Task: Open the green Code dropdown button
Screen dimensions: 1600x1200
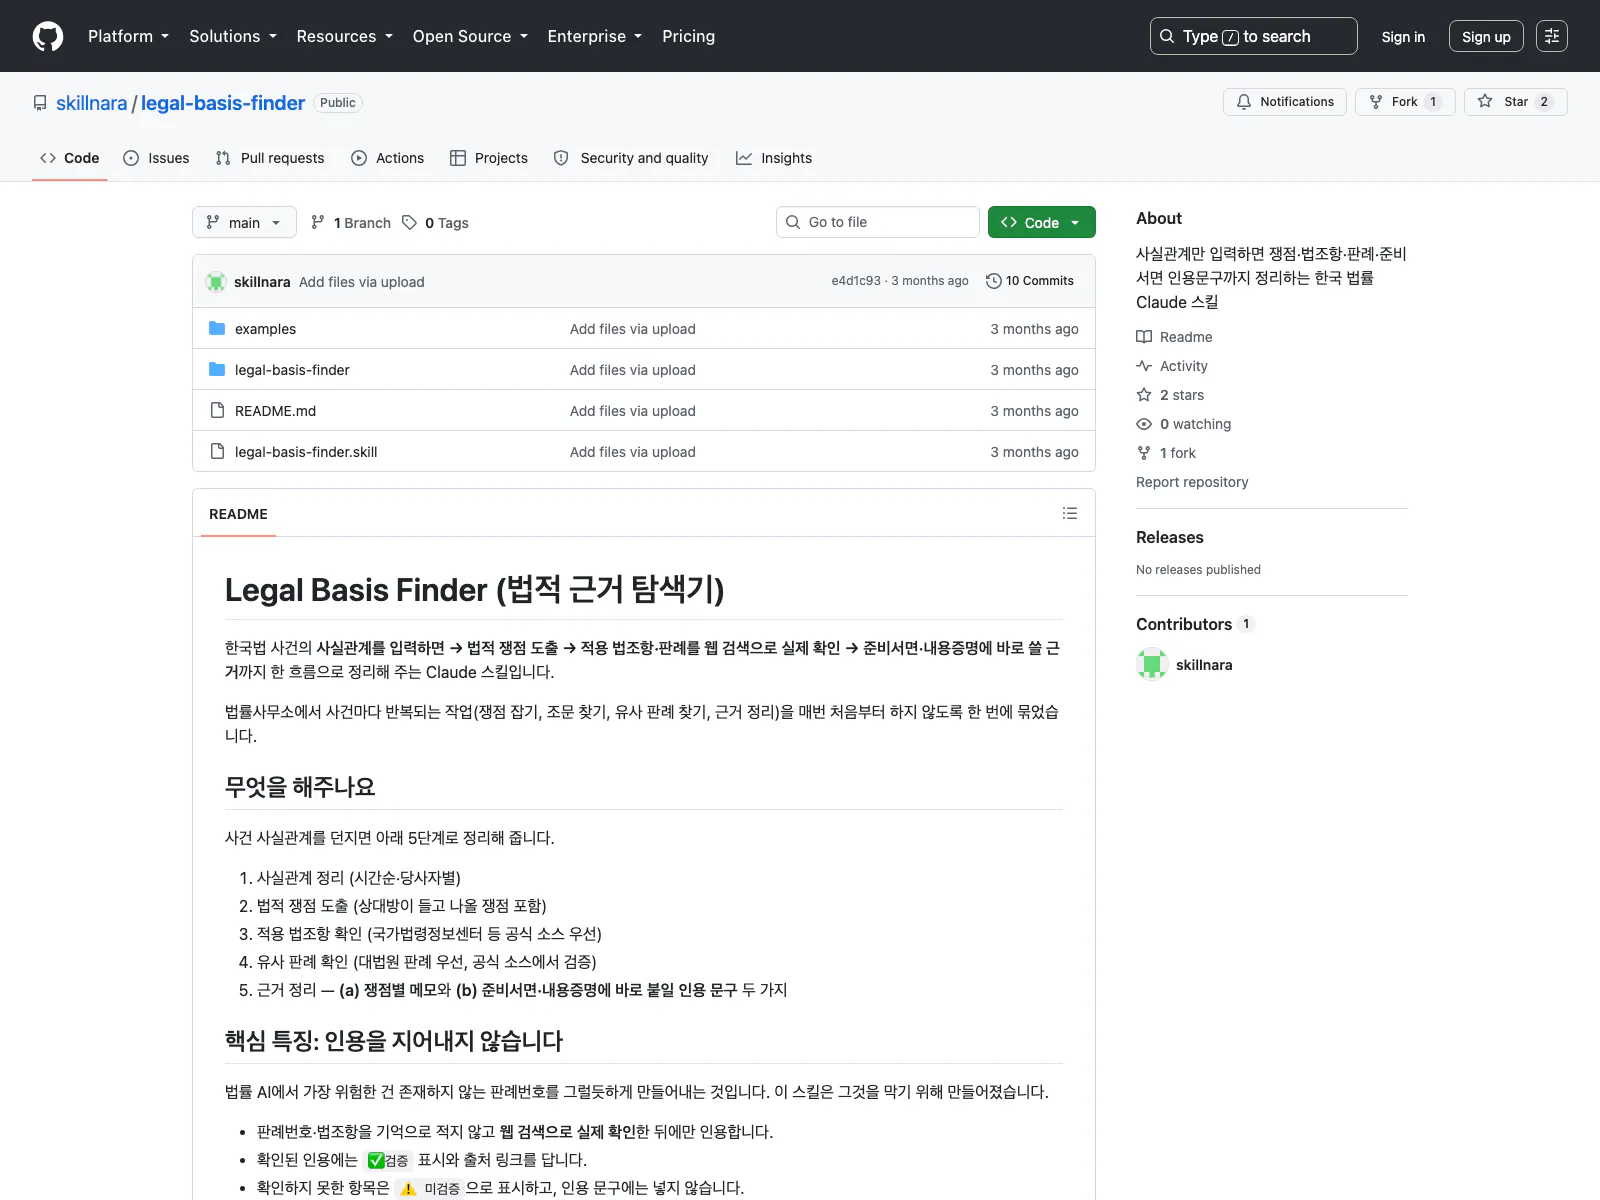Action: click(1042, 222)
